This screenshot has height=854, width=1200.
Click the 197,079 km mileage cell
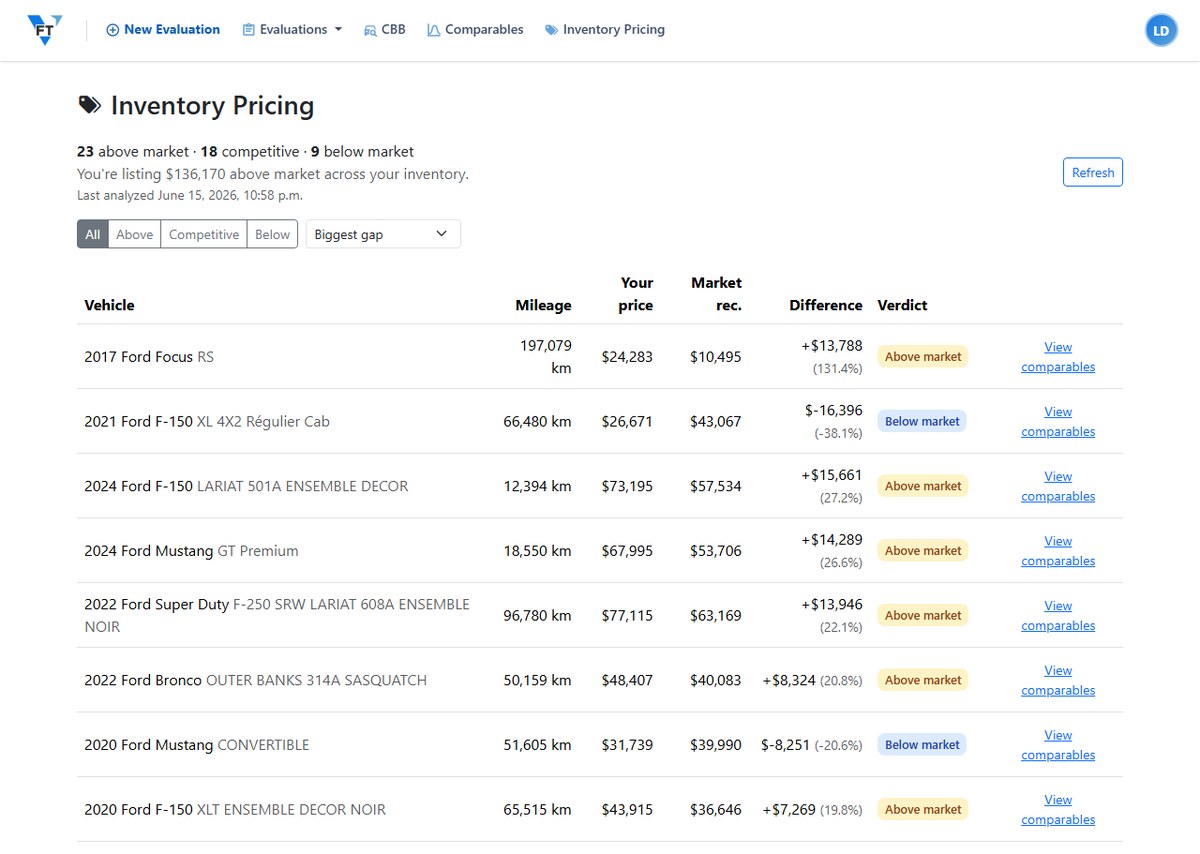tap(546, 357)
